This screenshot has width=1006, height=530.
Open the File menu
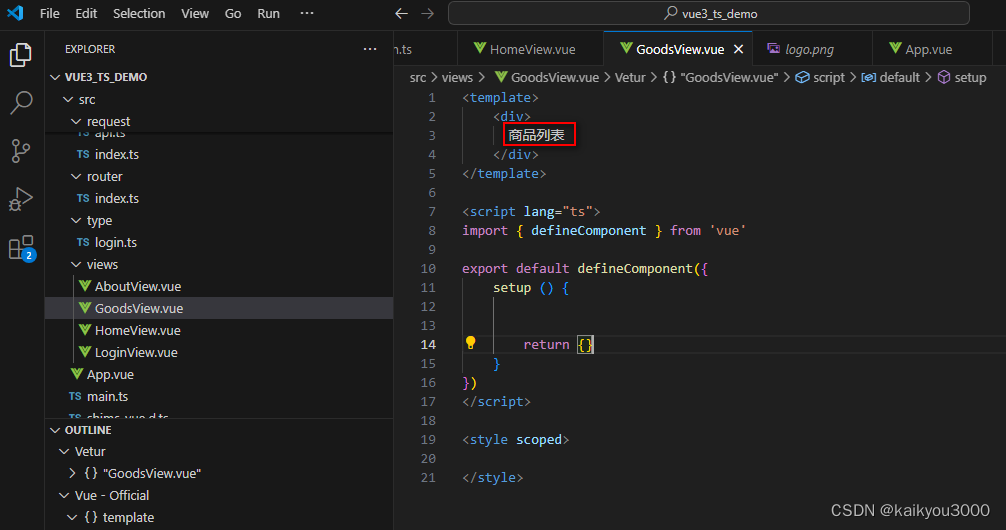49,13
